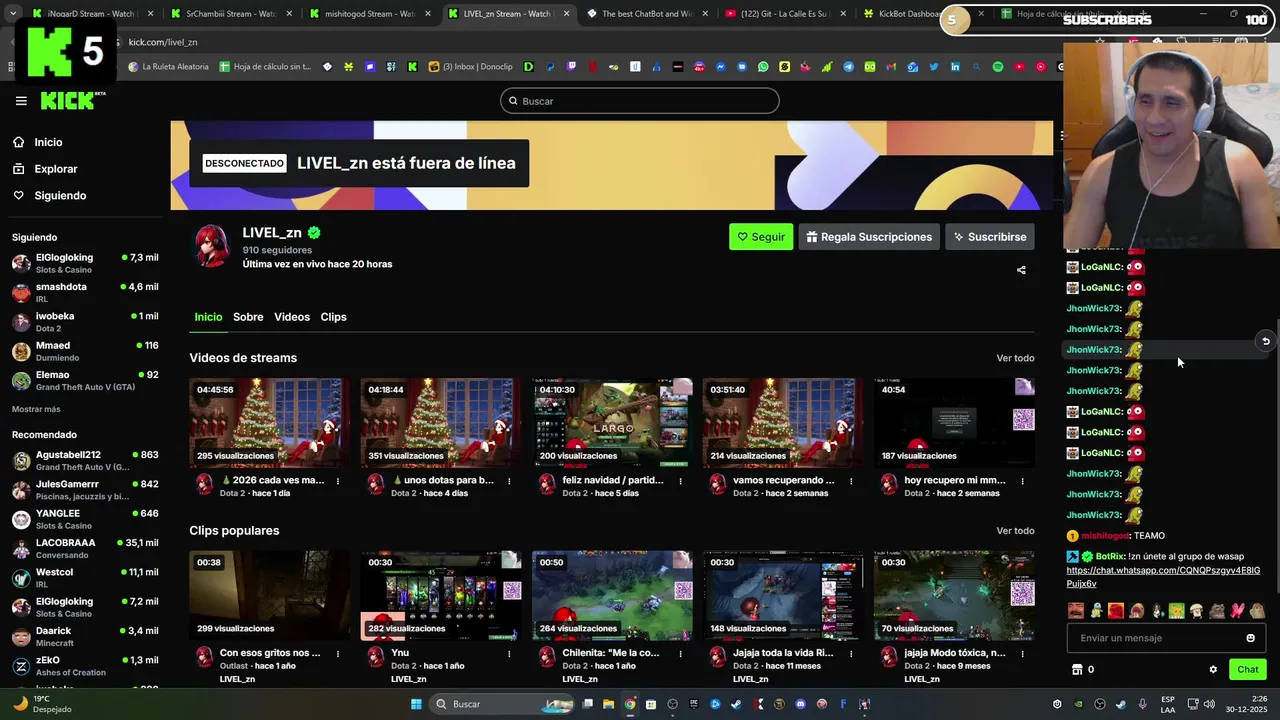Click the Kick search field 'Buscar'

(x=640, y=101)
